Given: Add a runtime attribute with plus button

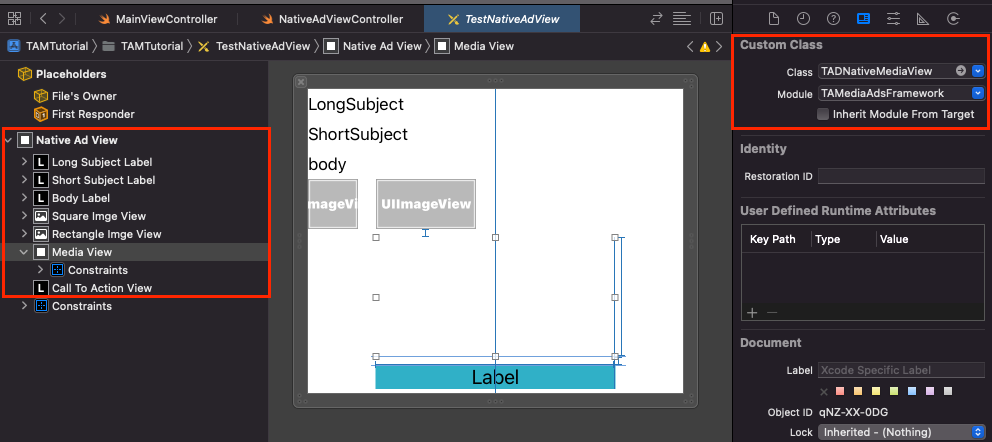Looking at the screenshot, I should coord(752,312).
